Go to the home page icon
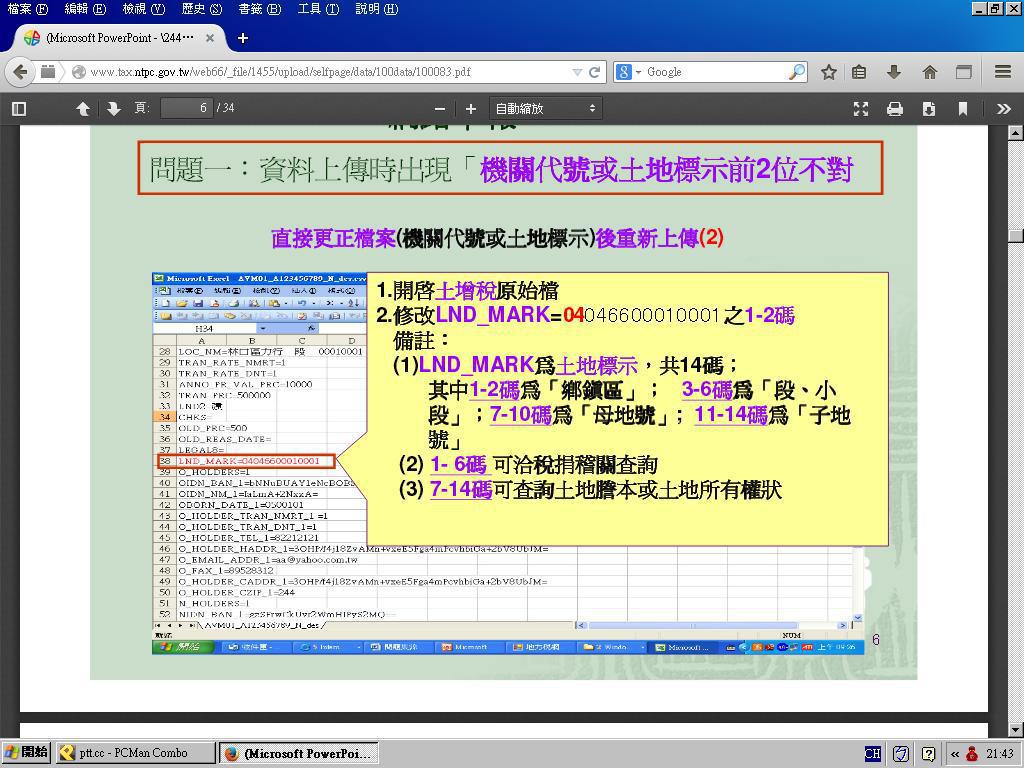1024x768 pixels. pyautogui.click(x=929, y=72)
